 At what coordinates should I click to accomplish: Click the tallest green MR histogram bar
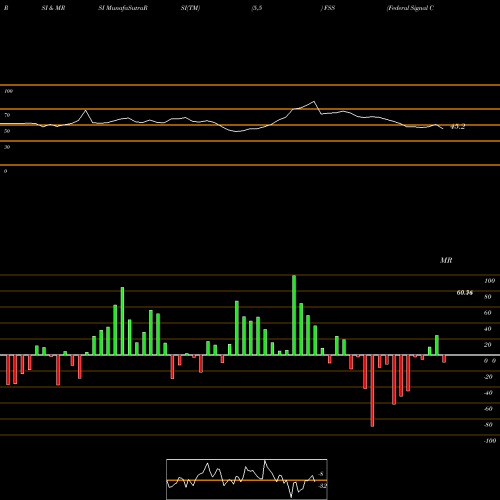[x=294, y=315]
